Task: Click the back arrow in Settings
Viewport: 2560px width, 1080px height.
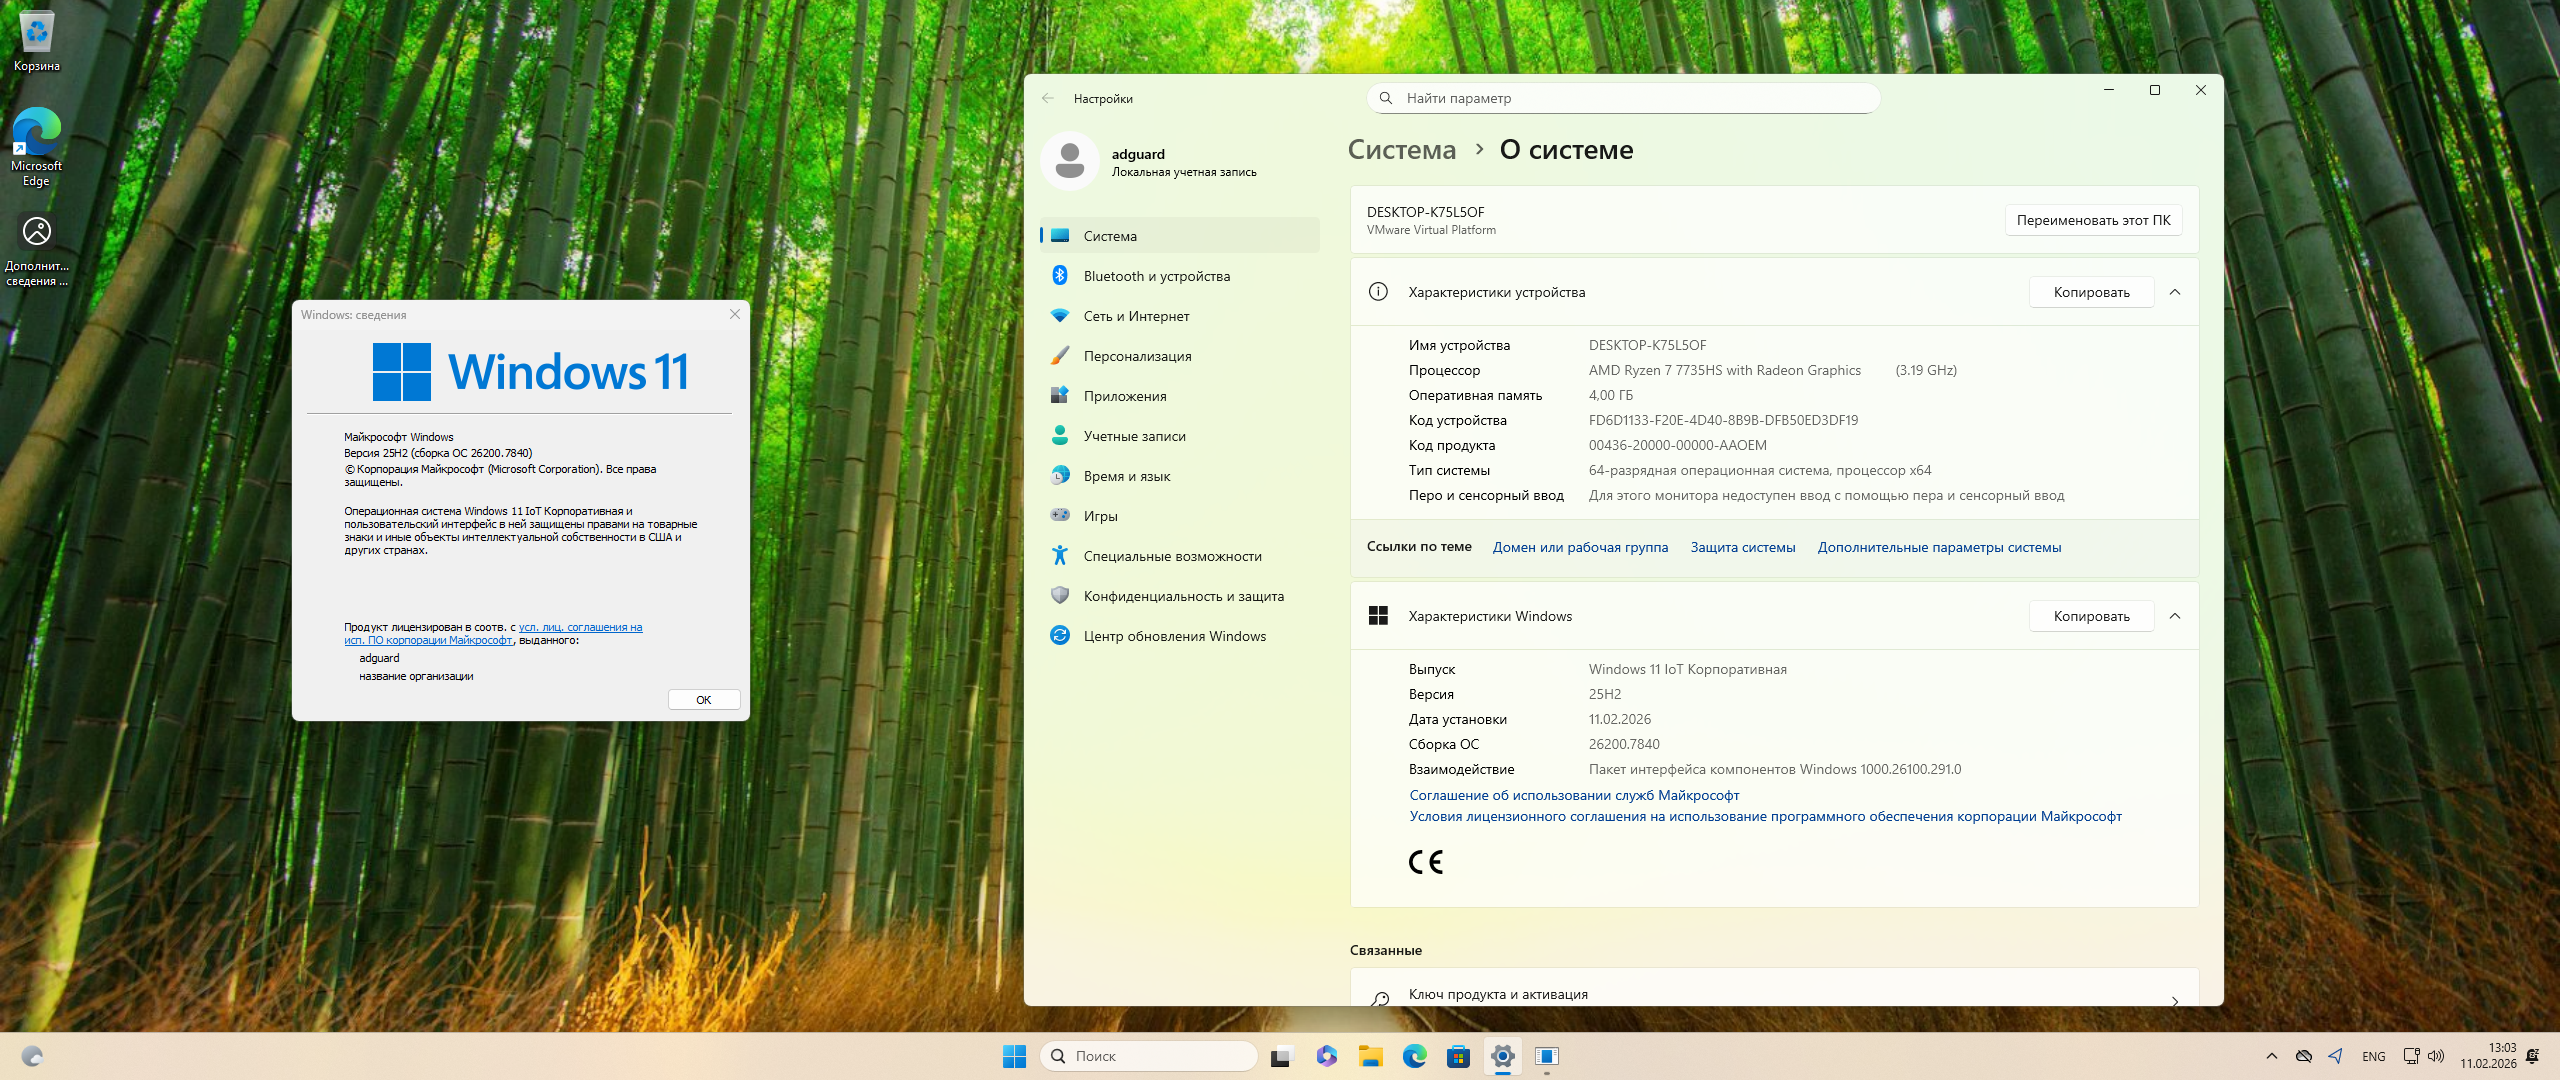Action: (1047, 98)
